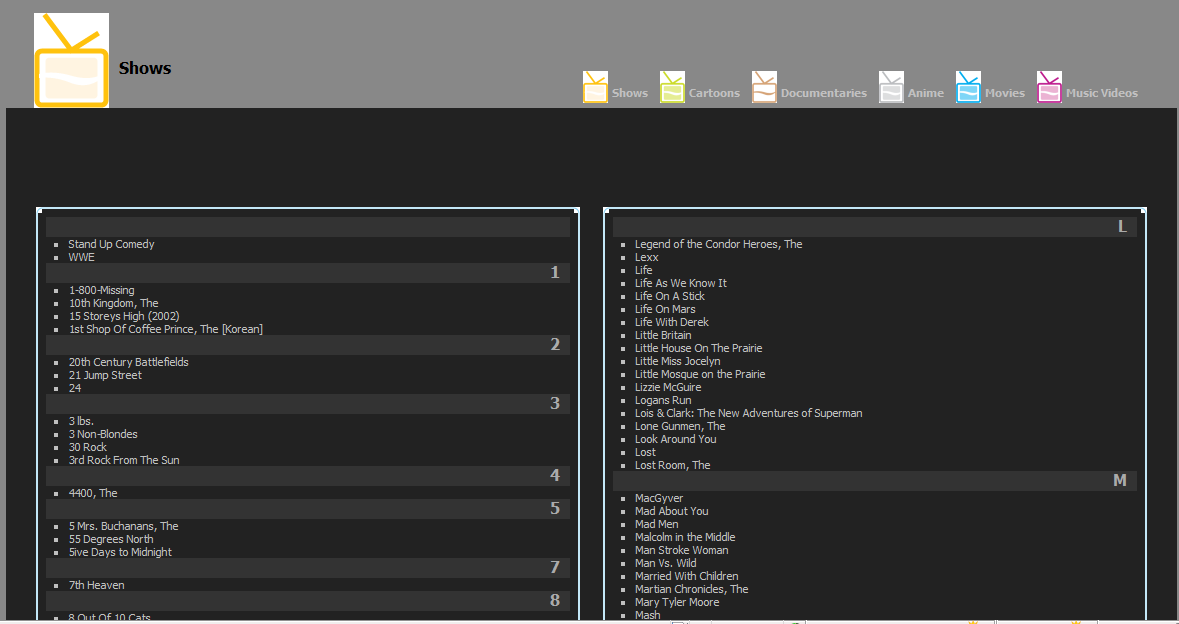Open 15 Storeys High (2002) link
The height and width of the screenshot is (624, 1179).
coord(124,316)
